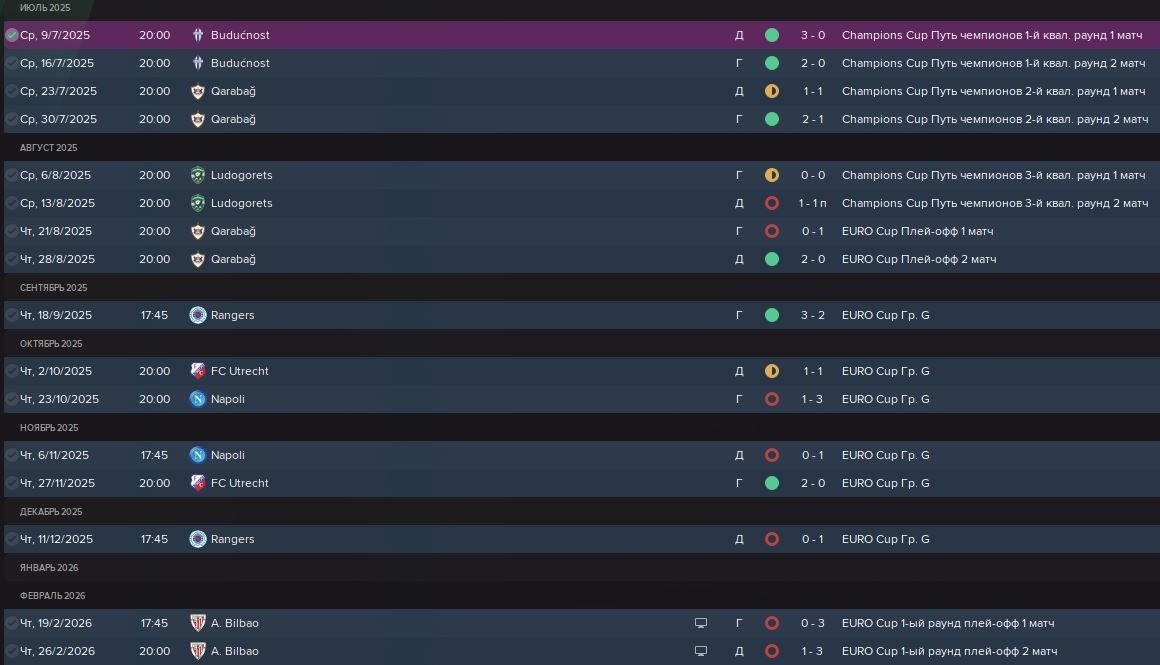Viewport: 1160px width, 665px height.
Task: Select the checkbox for the 11/12/2025 Rangers match
Action: point(11,539)
